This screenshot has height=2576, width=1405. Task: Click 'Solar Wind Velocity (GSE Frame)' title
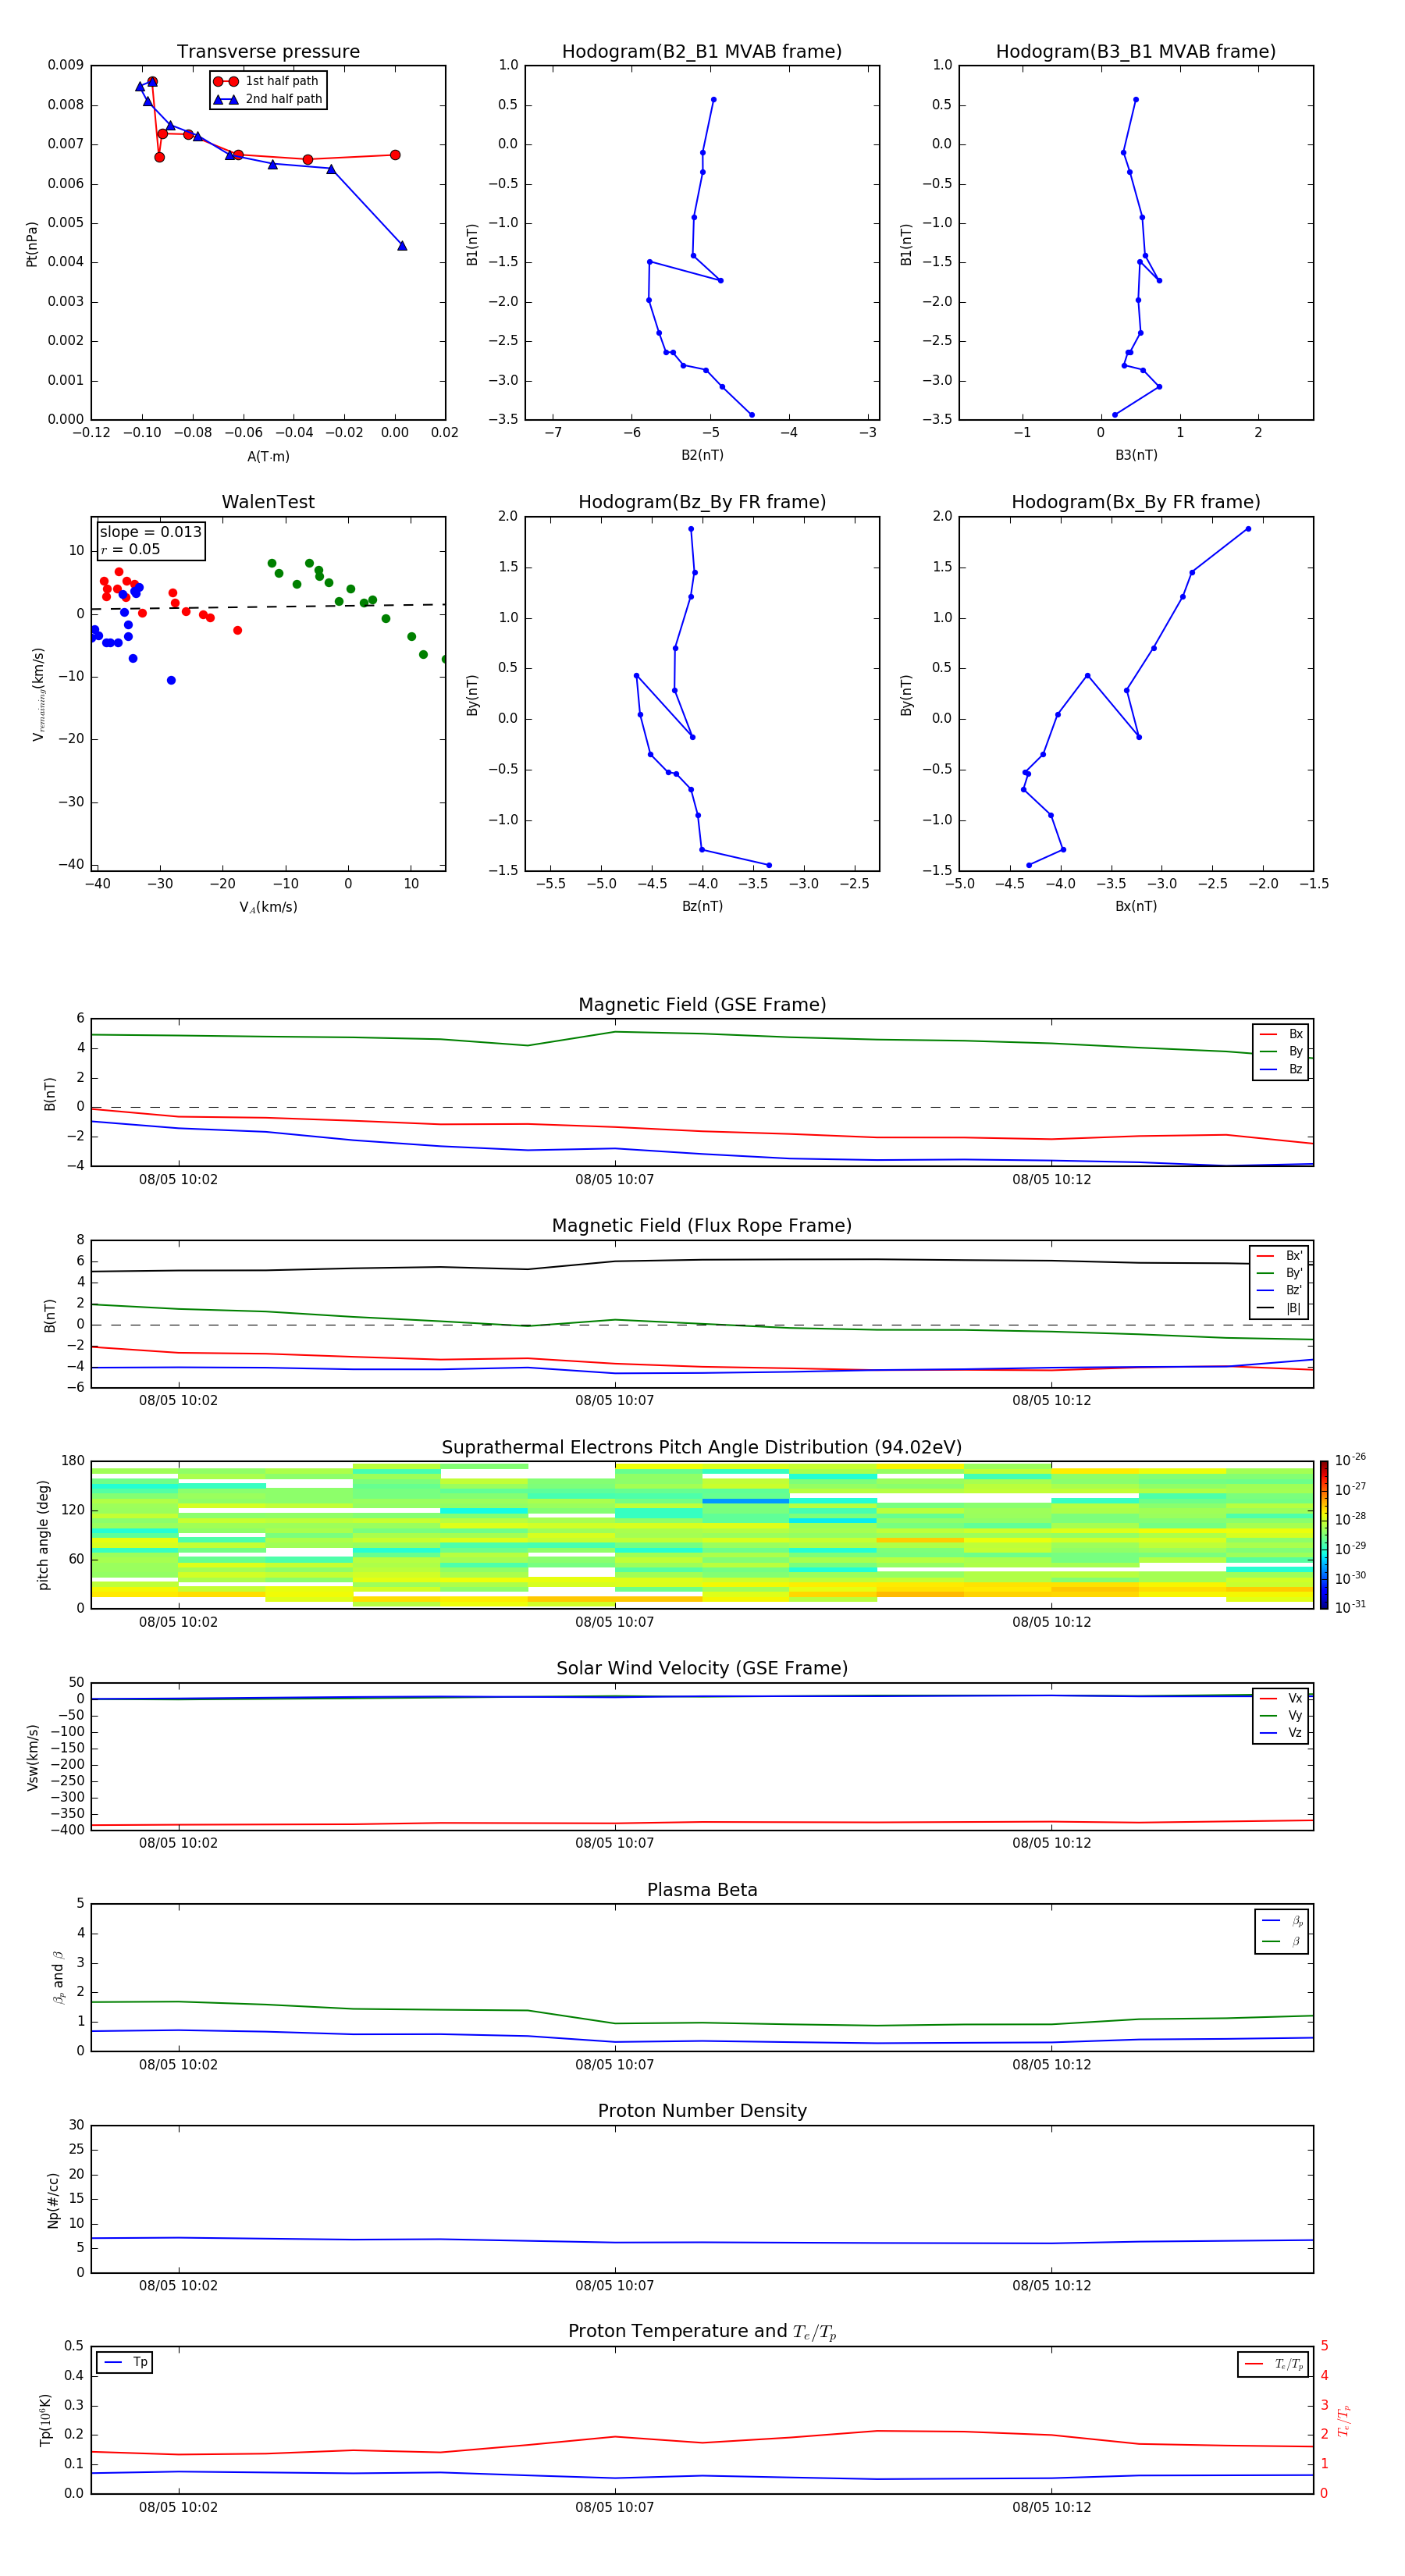coord(702,1669)
